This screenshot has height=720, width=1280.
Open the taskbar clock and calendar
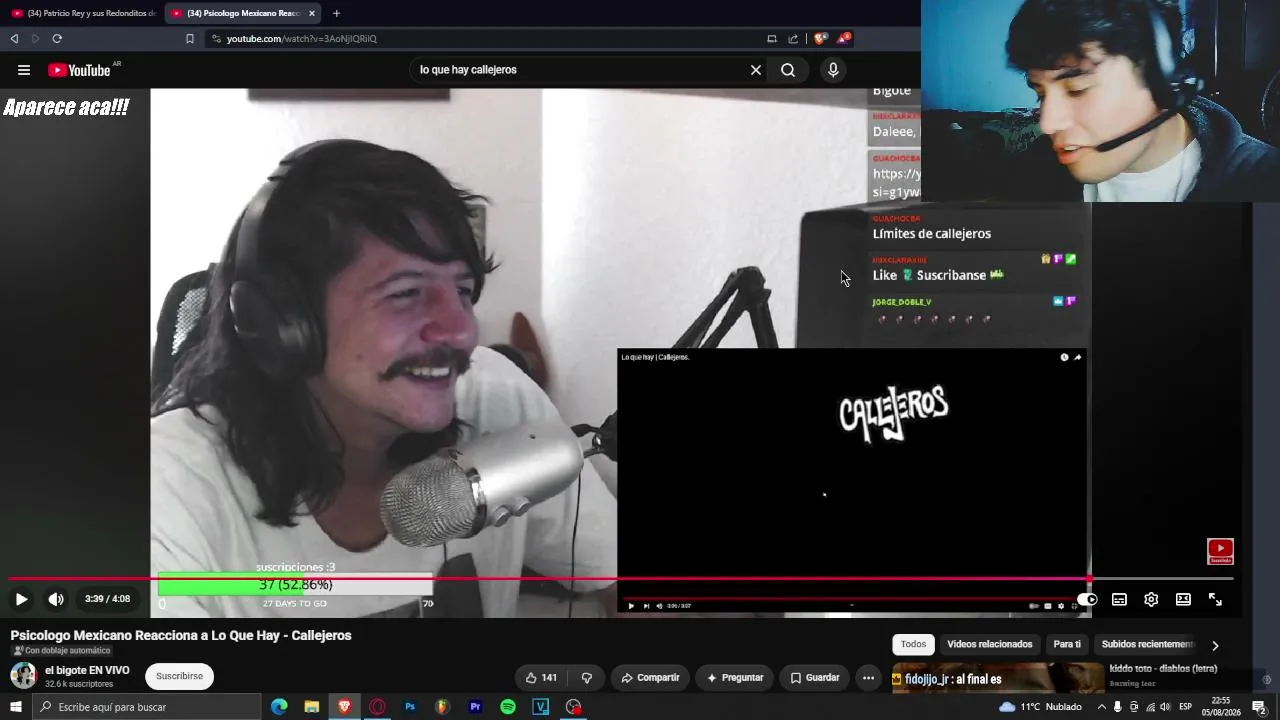[1221, 707]
